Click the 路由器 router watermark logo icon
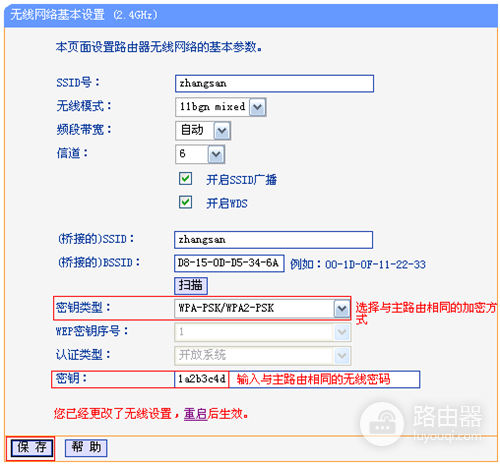 pyautogui.click(x=382, y=424)
